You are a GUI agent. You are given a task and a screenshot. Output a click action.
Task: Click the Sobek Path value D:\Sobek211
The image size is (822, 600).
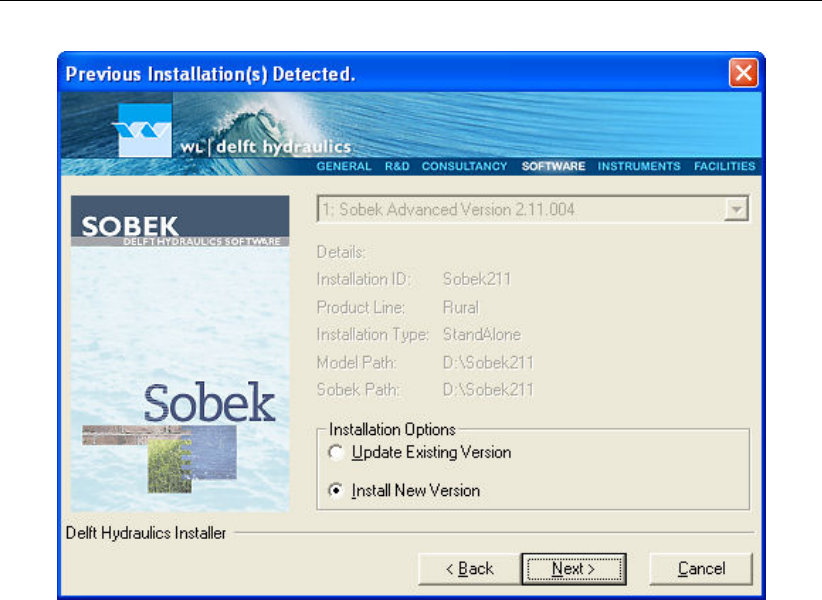point(488,389)
